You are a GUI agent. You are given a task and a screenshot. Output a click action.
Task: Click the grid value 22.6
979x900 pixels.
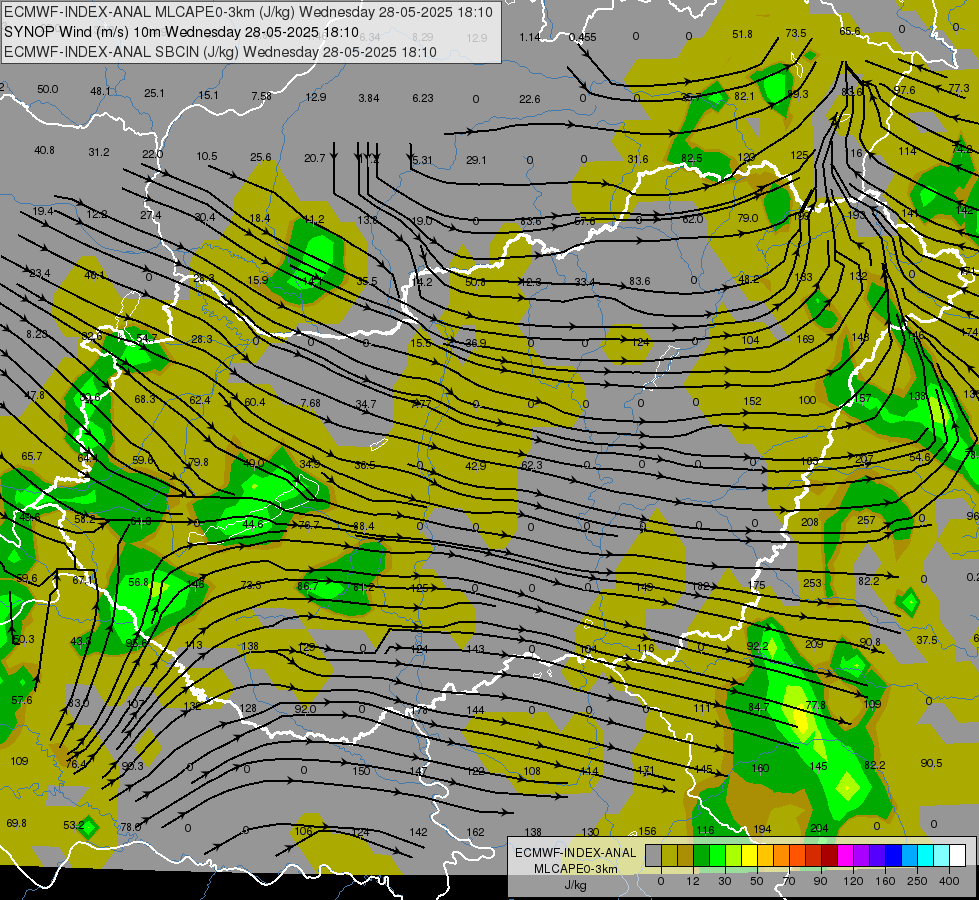[529, 99]
